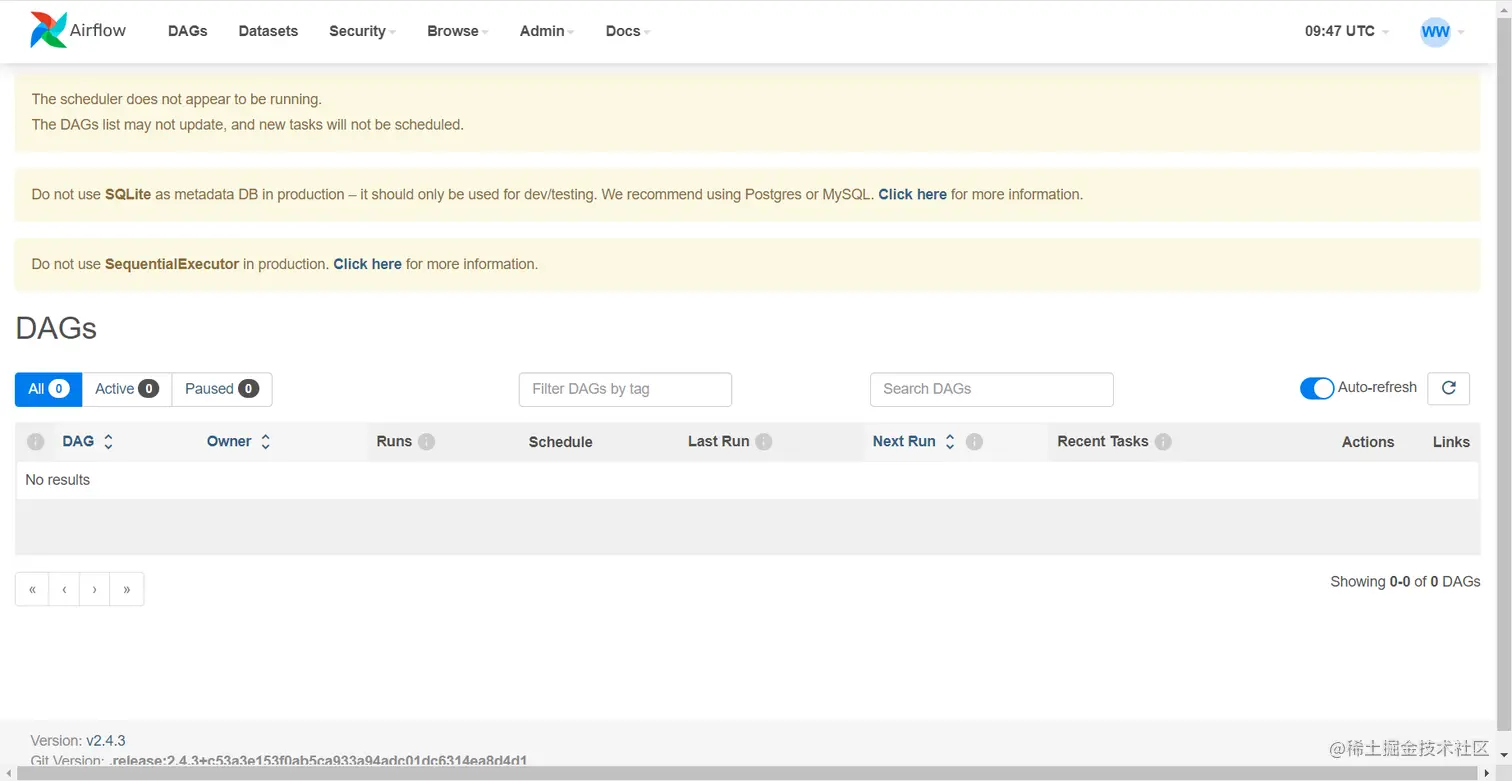The height and width of the screenshot is (781, 1512).
Task: Expand the Docs dropdown menu
Action: click(627, 31)
